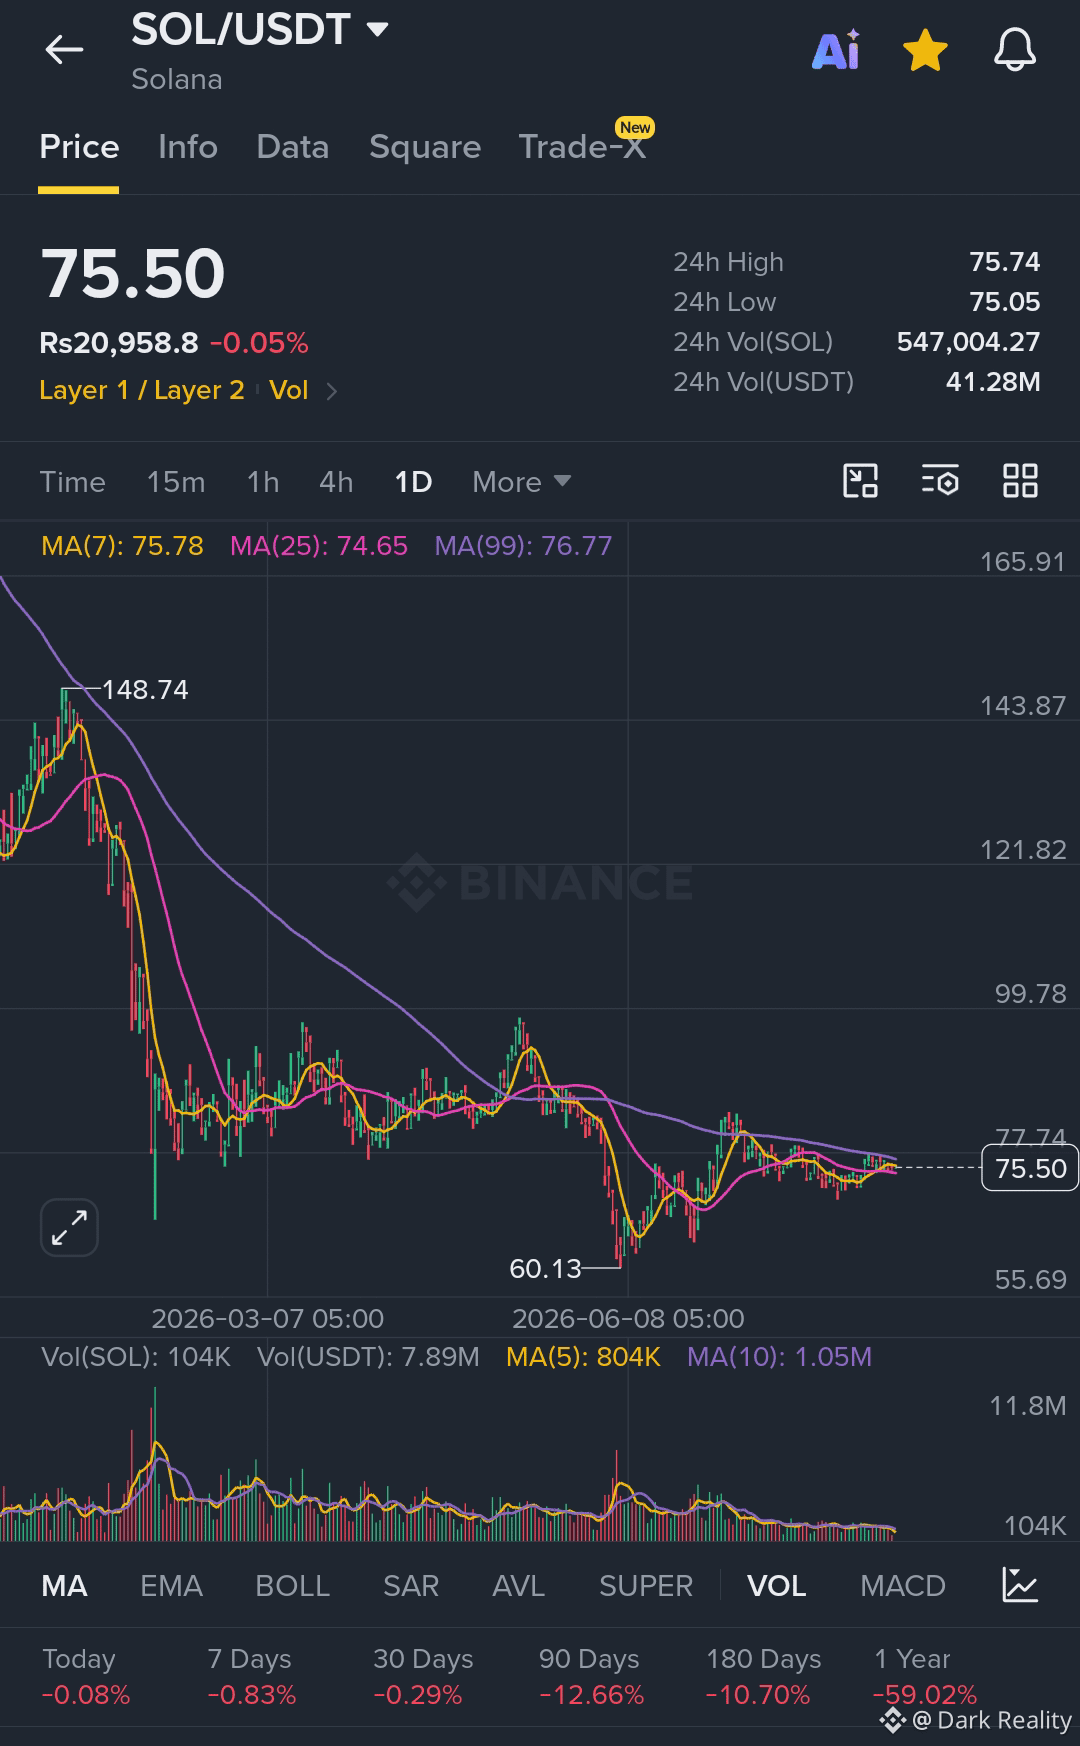Screen dimensions: 1080x1746
Task: Open price alerts bell icon
Action: pyautogui.click(x=1015, y=50)
